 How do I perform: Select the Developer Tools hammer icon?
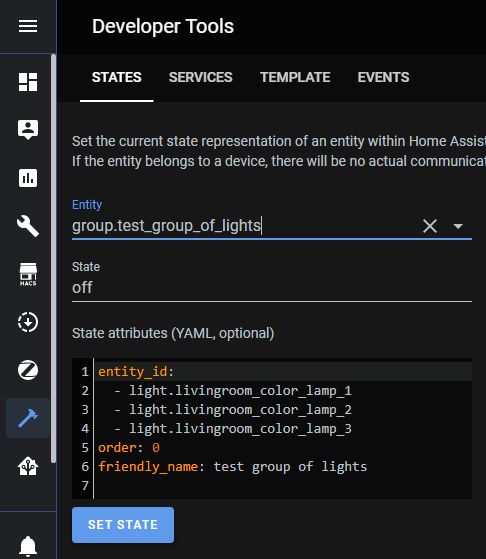click(x=28, y=418)
